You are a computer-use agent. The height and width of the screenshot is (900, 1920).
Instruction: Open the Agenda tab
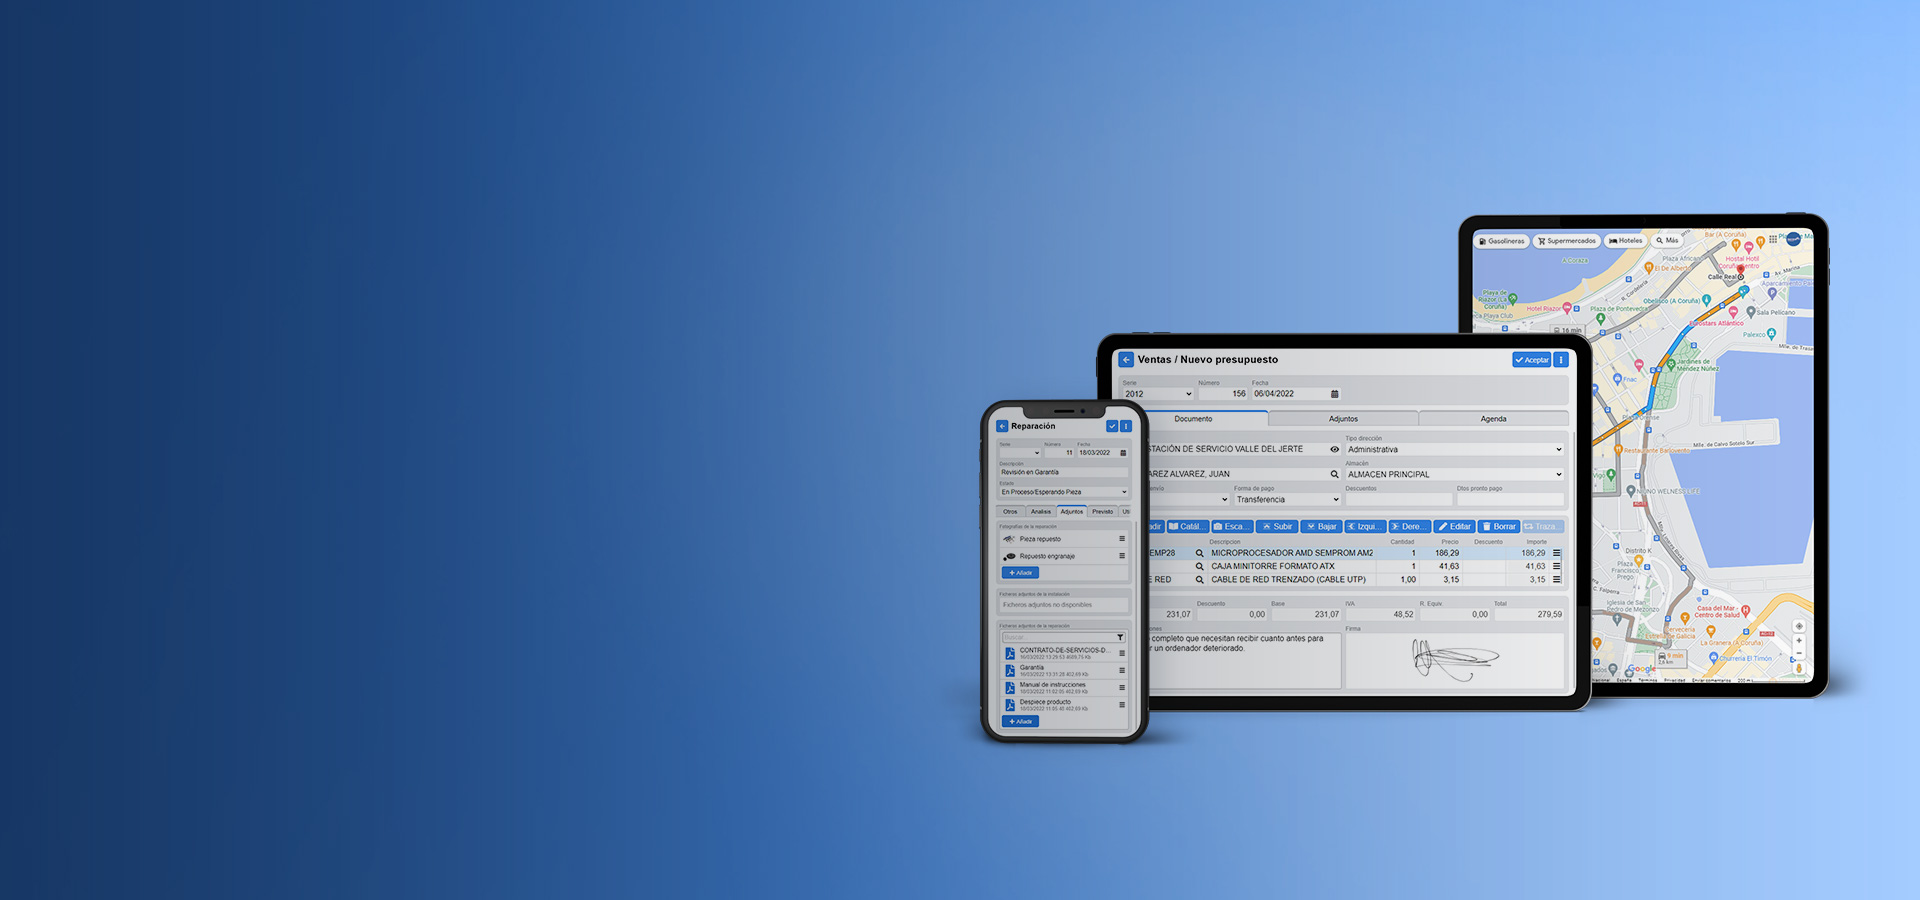point(1493,419)
